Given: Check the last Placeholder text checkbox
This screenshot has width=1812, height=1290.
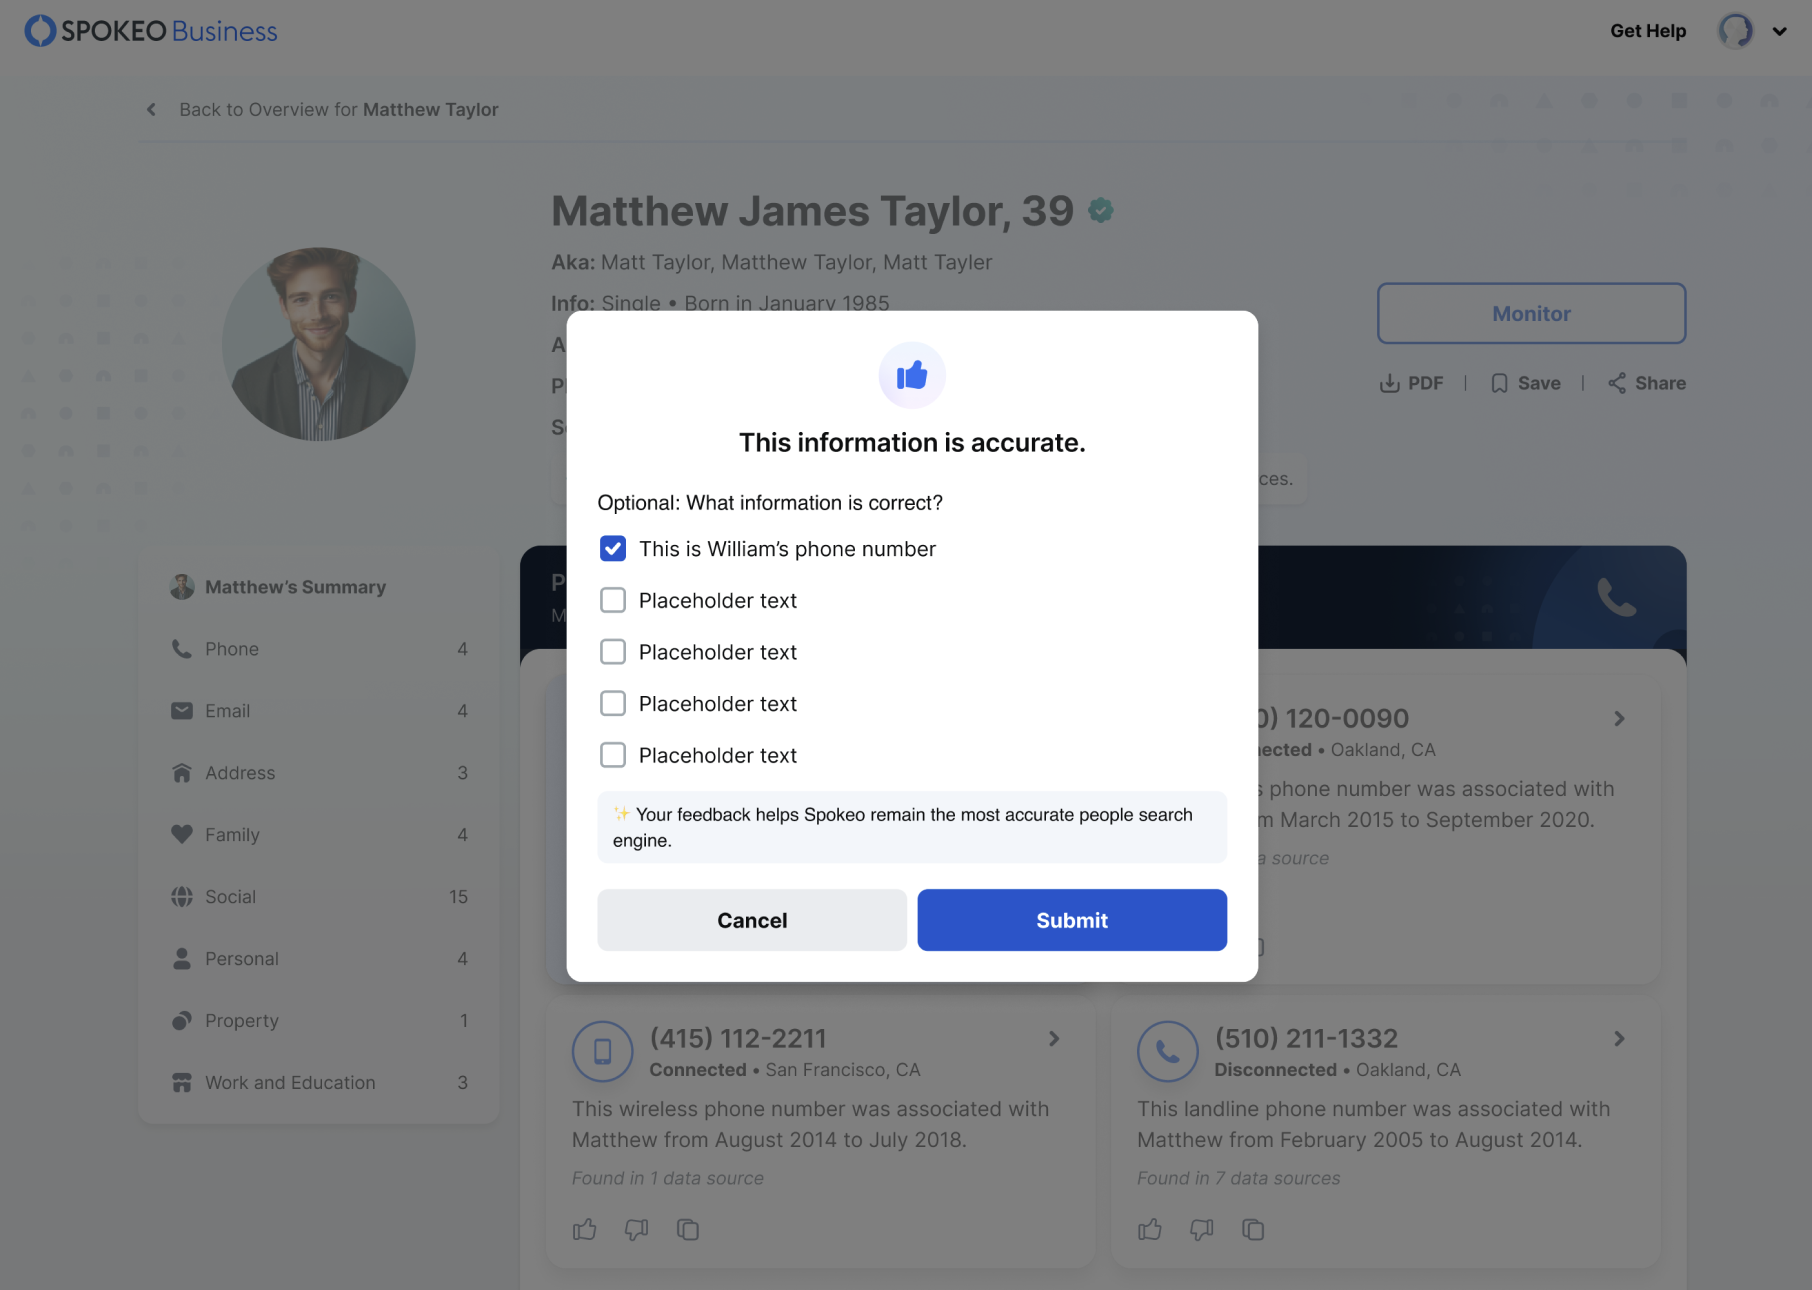Looking at the screenshot, I should (613, 755).
